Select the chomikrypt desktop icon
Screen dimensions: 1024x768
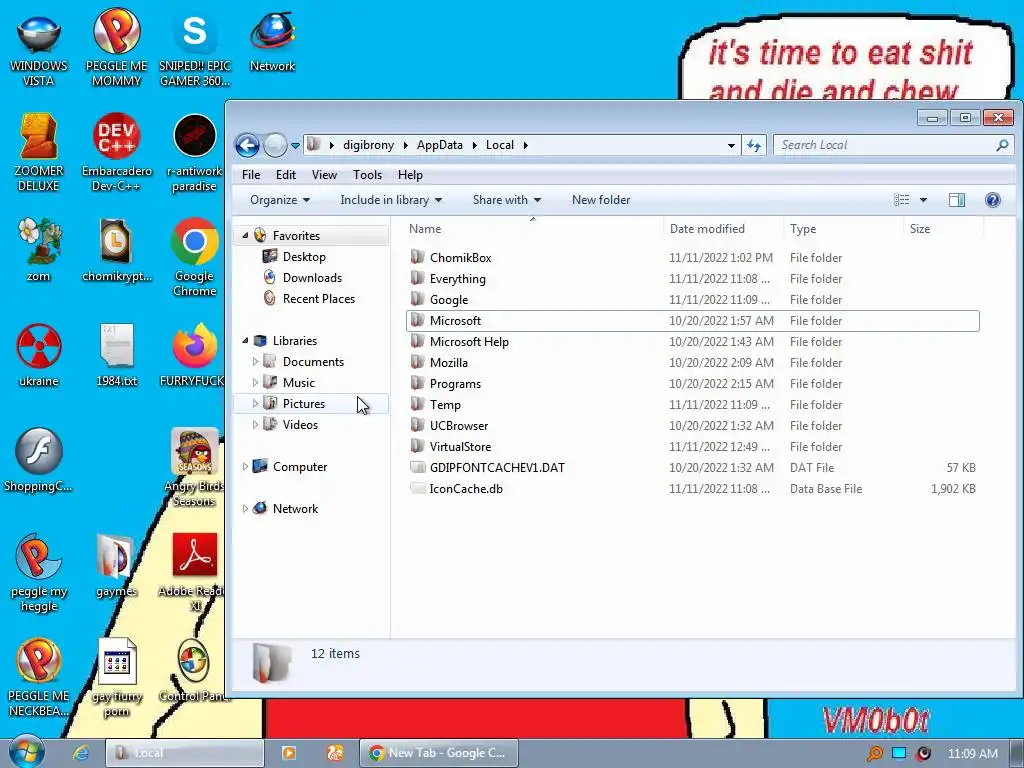point(116,250)
